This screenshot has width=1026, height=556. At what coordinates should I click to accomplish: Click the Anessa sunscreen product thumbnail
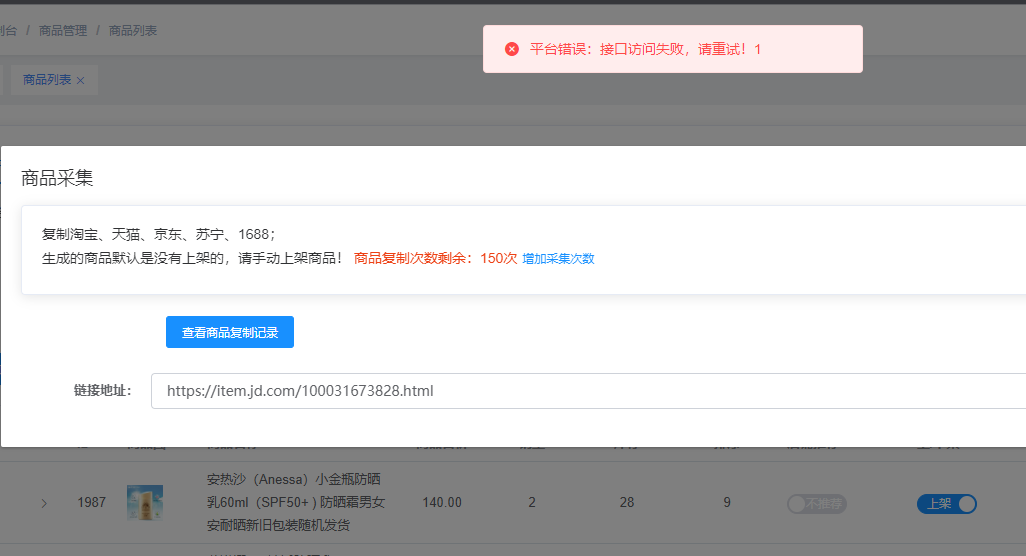[x=144, y=502]
